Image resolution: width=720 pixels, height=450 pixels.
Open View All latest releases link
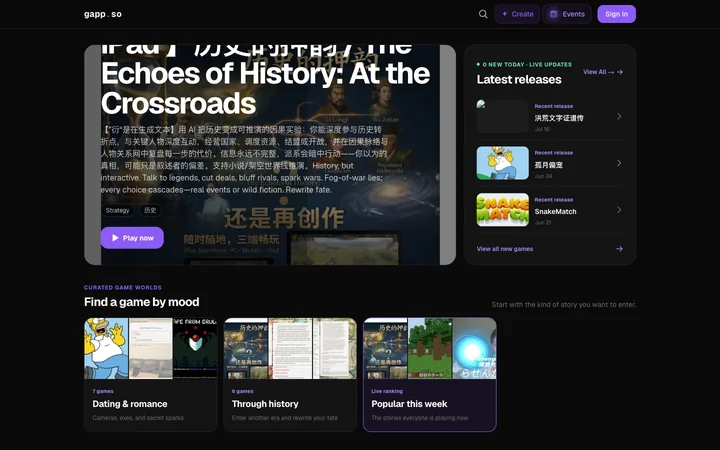tap(603, 72)
